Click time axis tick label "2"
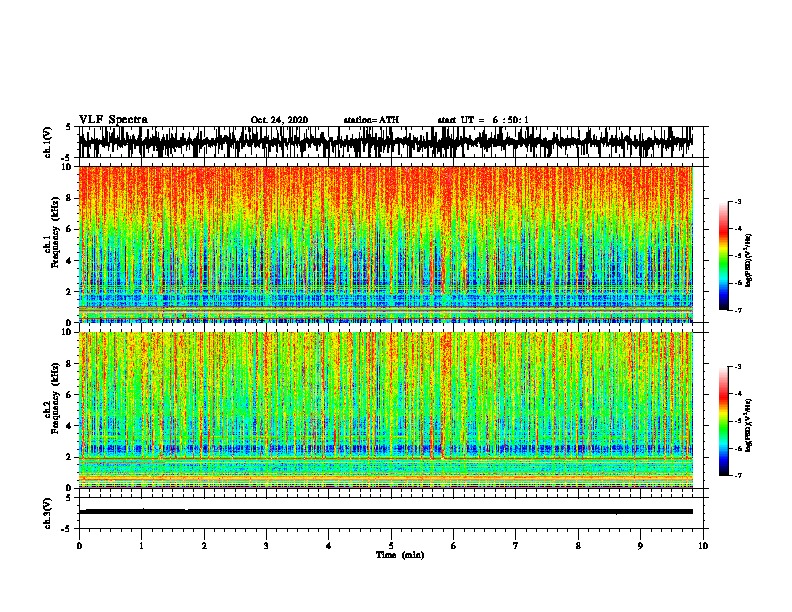 click(x=204, y=546)
